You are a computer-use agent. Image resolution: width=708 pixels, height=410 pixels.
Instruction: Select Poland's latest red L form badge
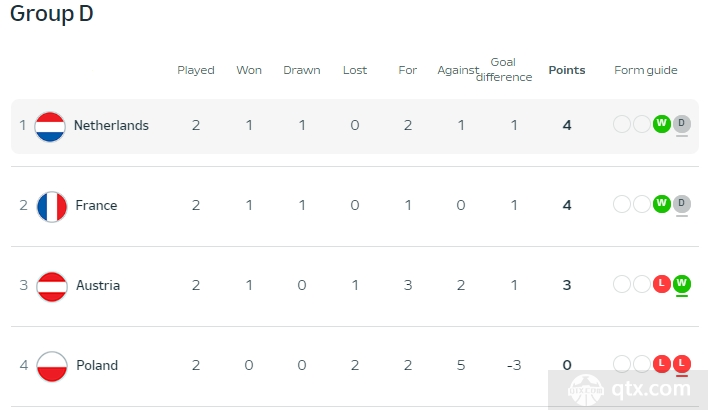[x=681, y=363]
